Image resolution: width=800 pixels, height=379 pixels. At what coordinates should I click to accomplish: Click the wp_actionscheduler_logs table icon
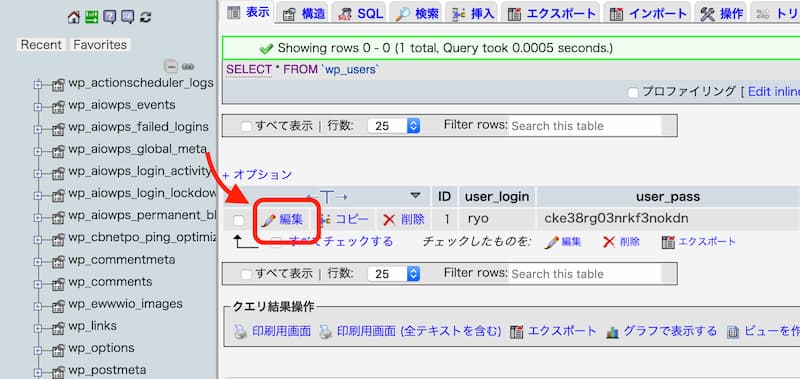tap(58, 84)
